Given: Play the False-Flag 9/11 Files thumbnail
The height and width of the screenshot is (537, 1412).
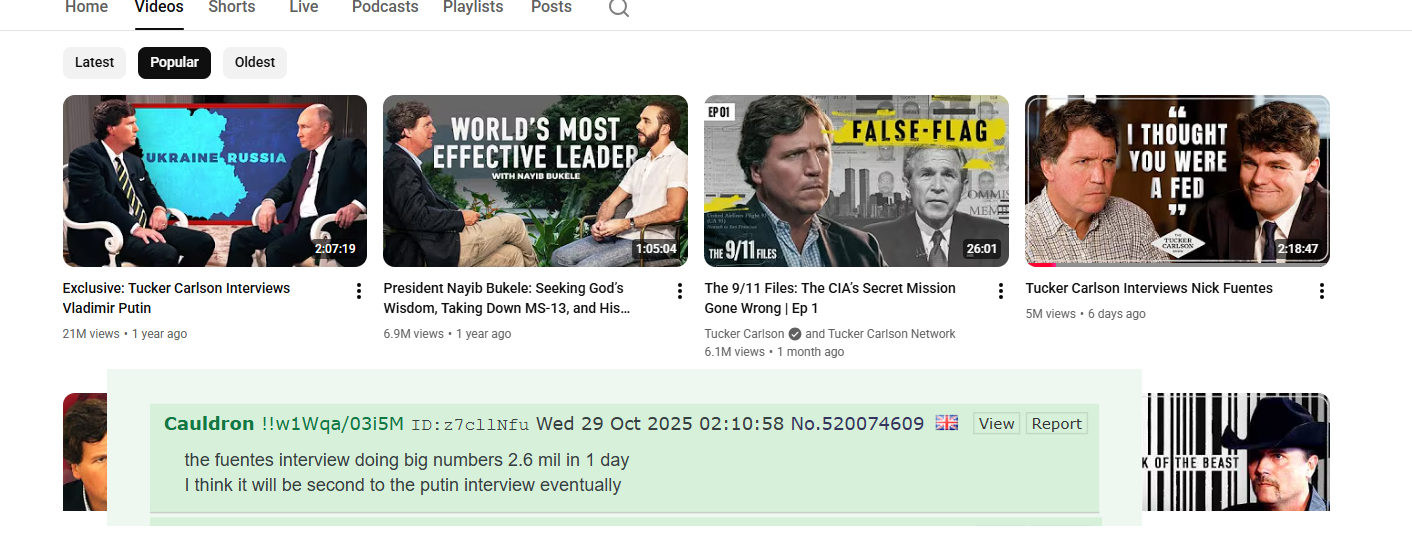Looking at the screenshot, I should [856, 181].
